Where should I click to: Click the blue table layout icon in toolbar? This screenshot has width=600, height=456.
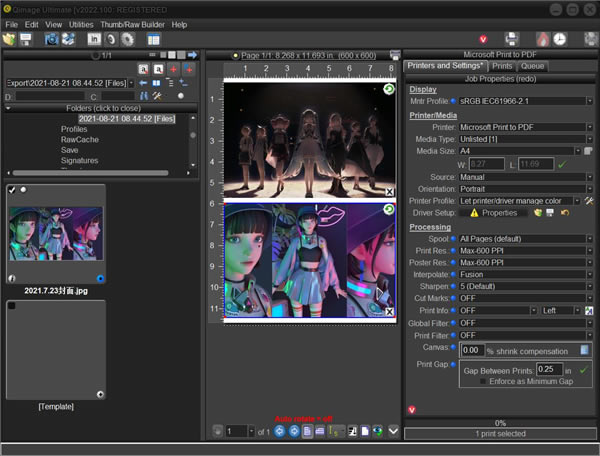click(x=153, y=39)
